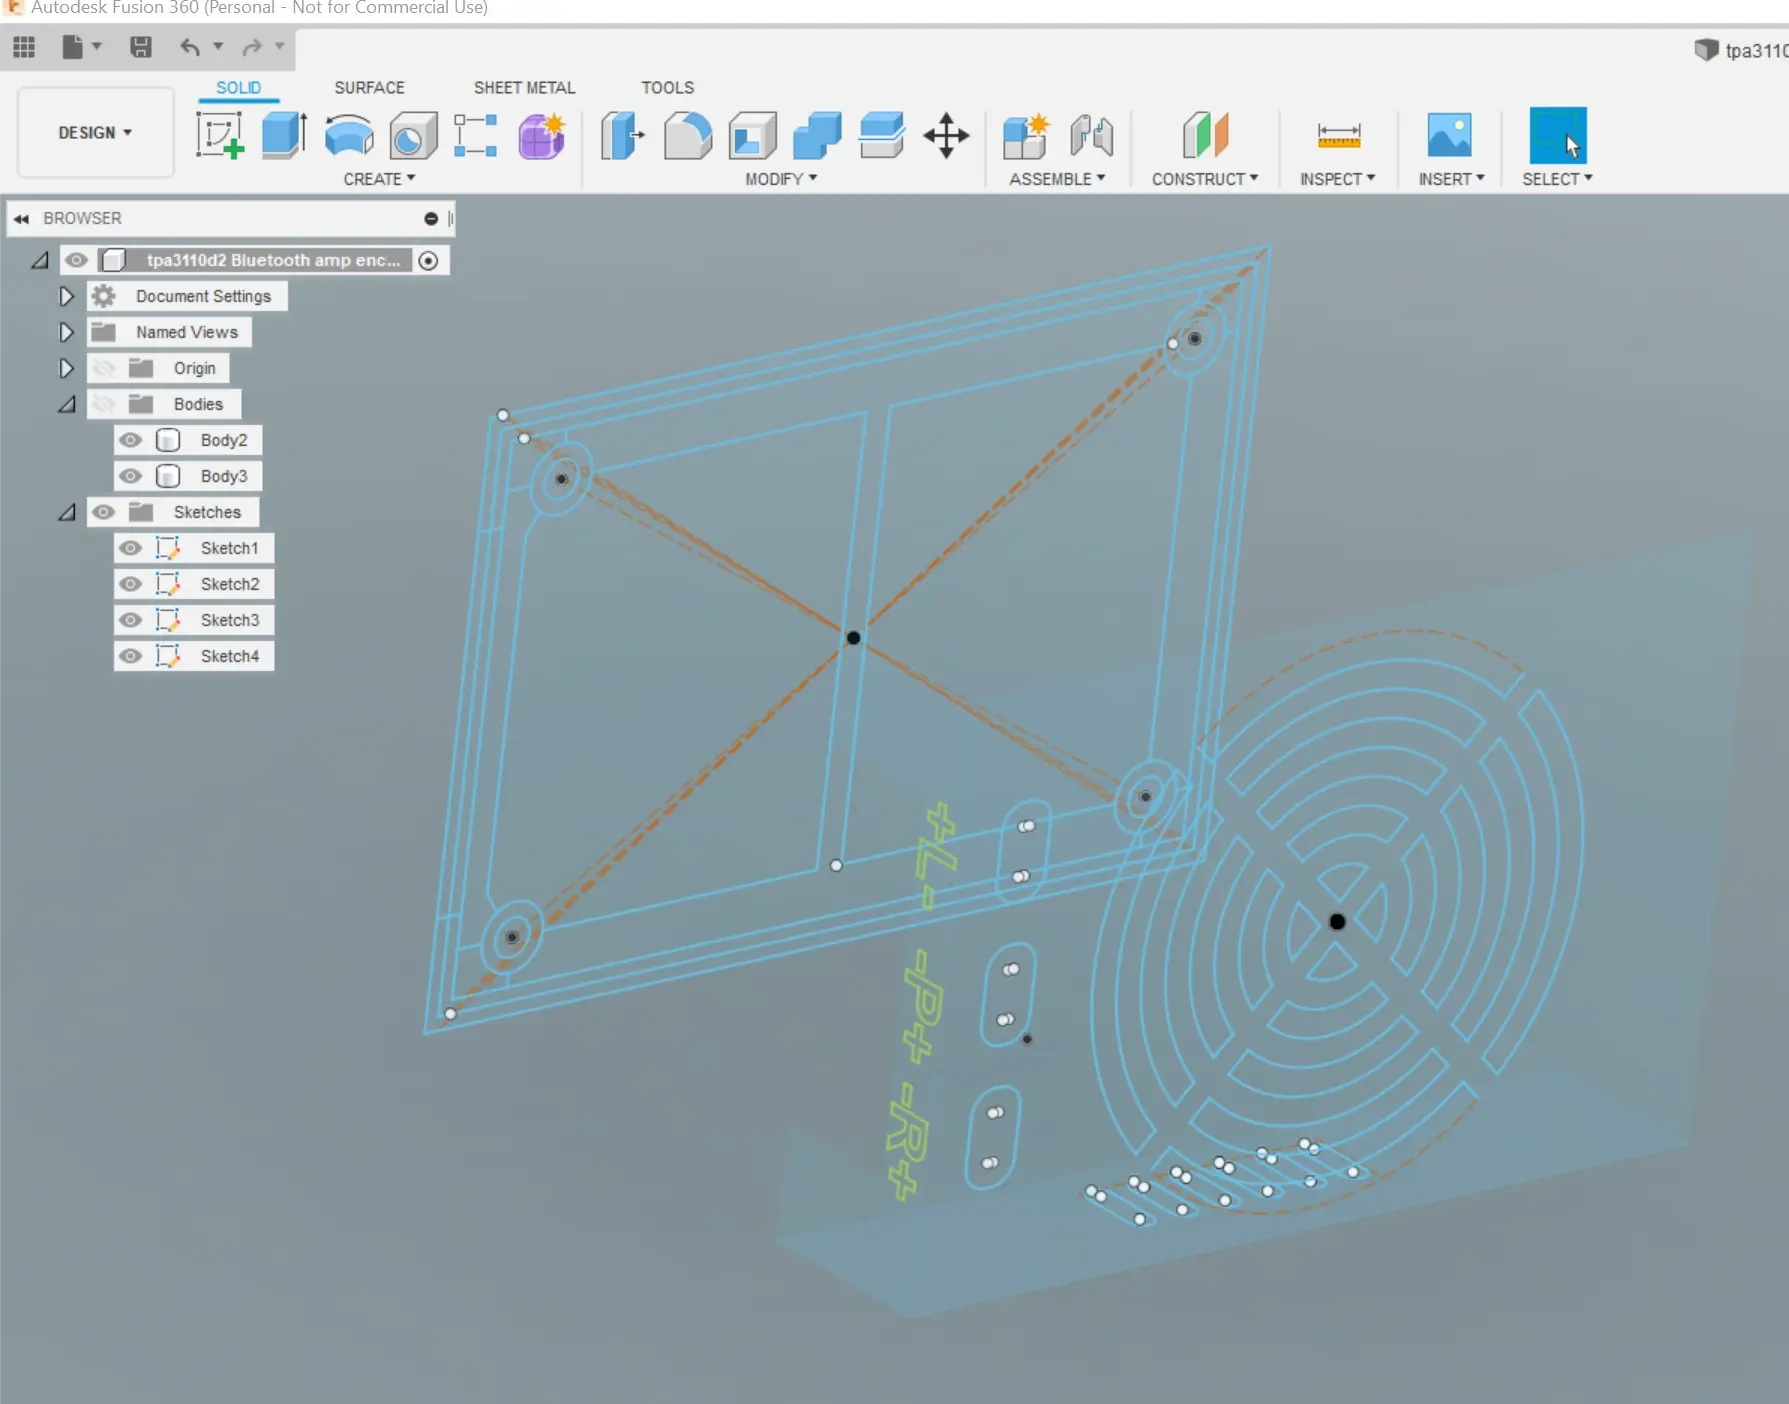Screen dimensions: 1789x1404
Task: Click the File document icon
Action: click(72, 46)
